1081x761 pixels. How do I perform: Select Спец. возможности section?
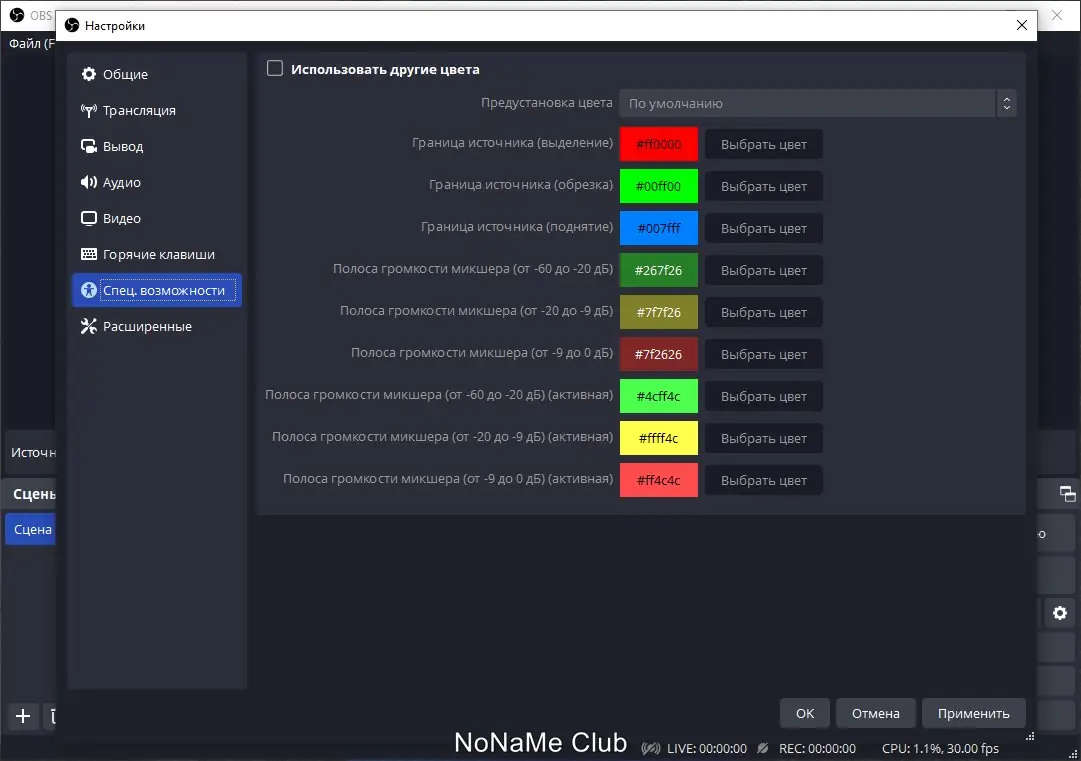pos(157,290)
